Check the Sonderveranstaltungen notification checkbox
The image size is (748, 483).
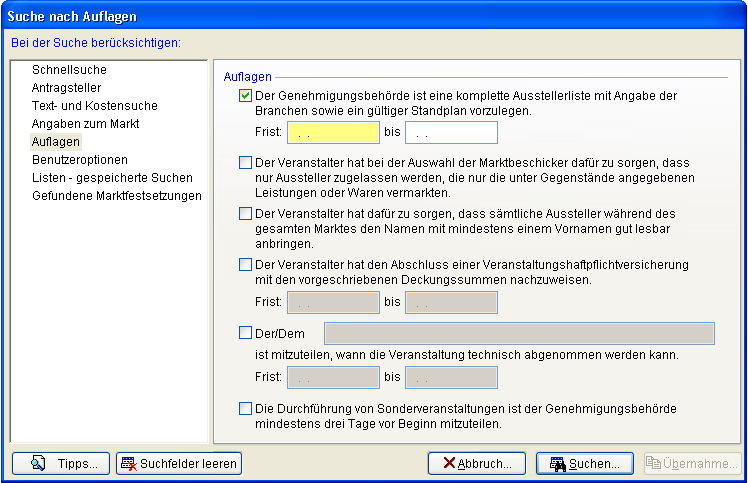tap(246, 408)
